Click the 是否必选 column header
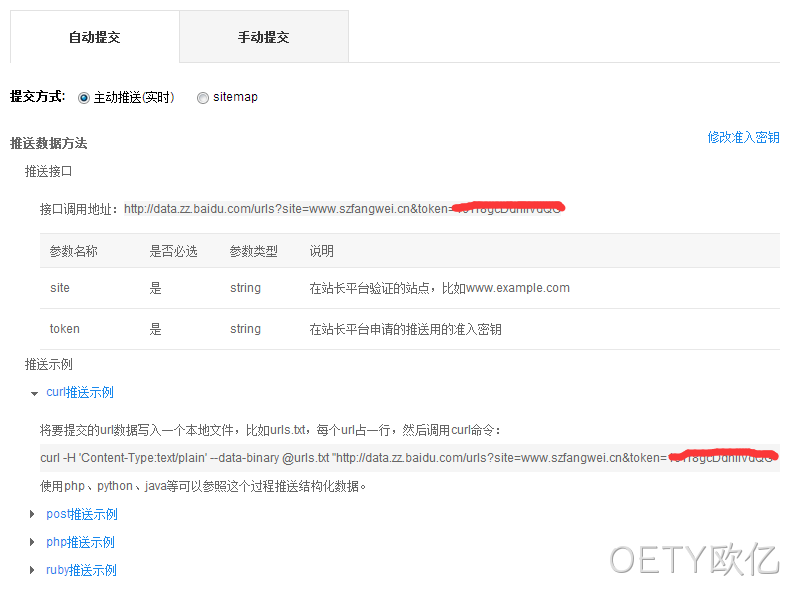The height and width of the screenshot is (590, 796). click(x=173, y=251)
